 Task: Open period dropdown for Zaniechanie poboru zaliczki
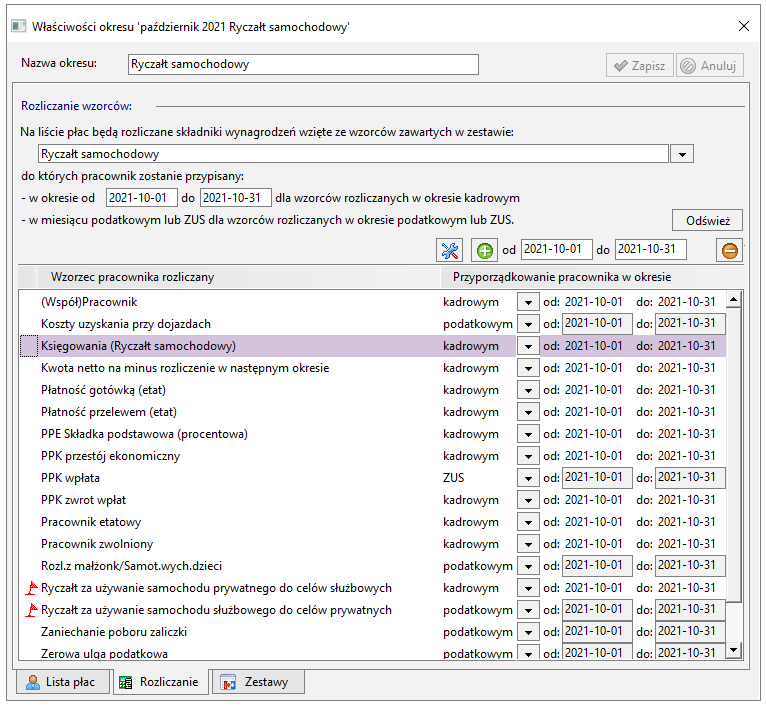click(x=528, y=632)
